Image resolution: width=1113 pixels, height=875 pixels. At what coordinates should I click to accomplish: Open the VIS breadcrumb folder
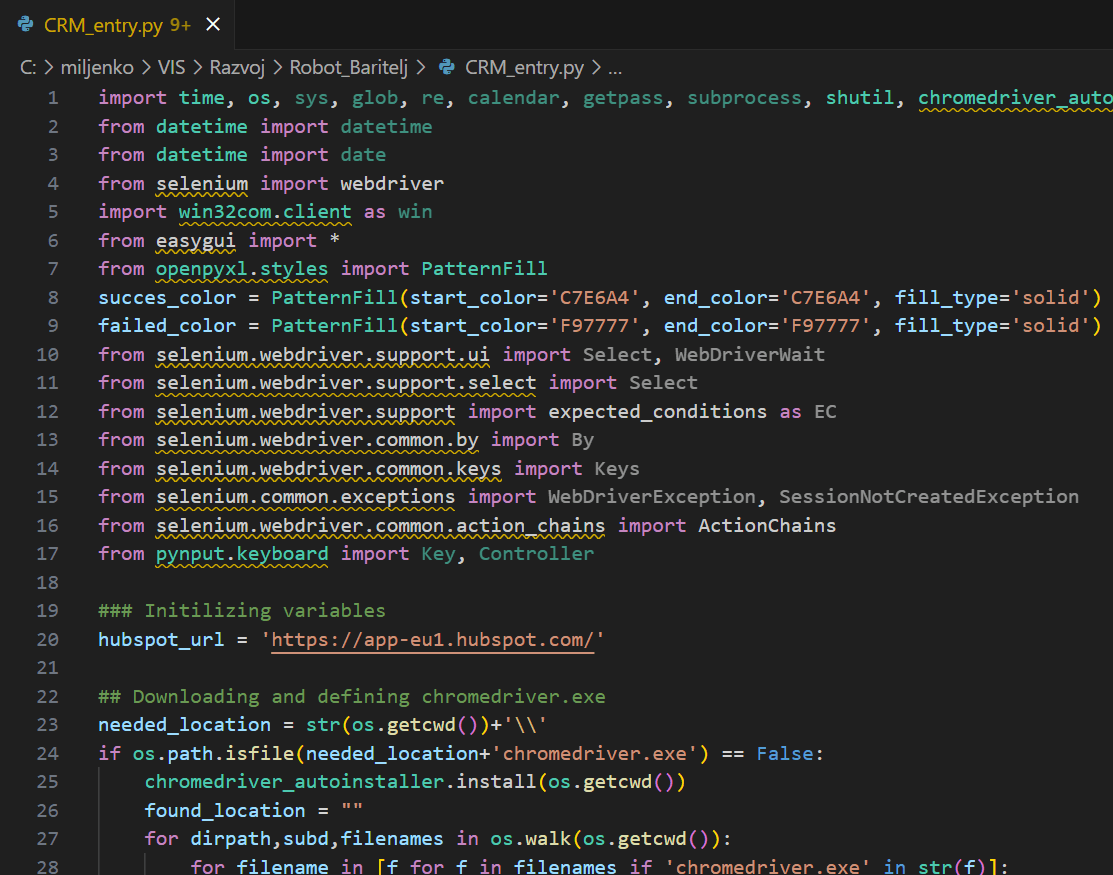[174, 68]
